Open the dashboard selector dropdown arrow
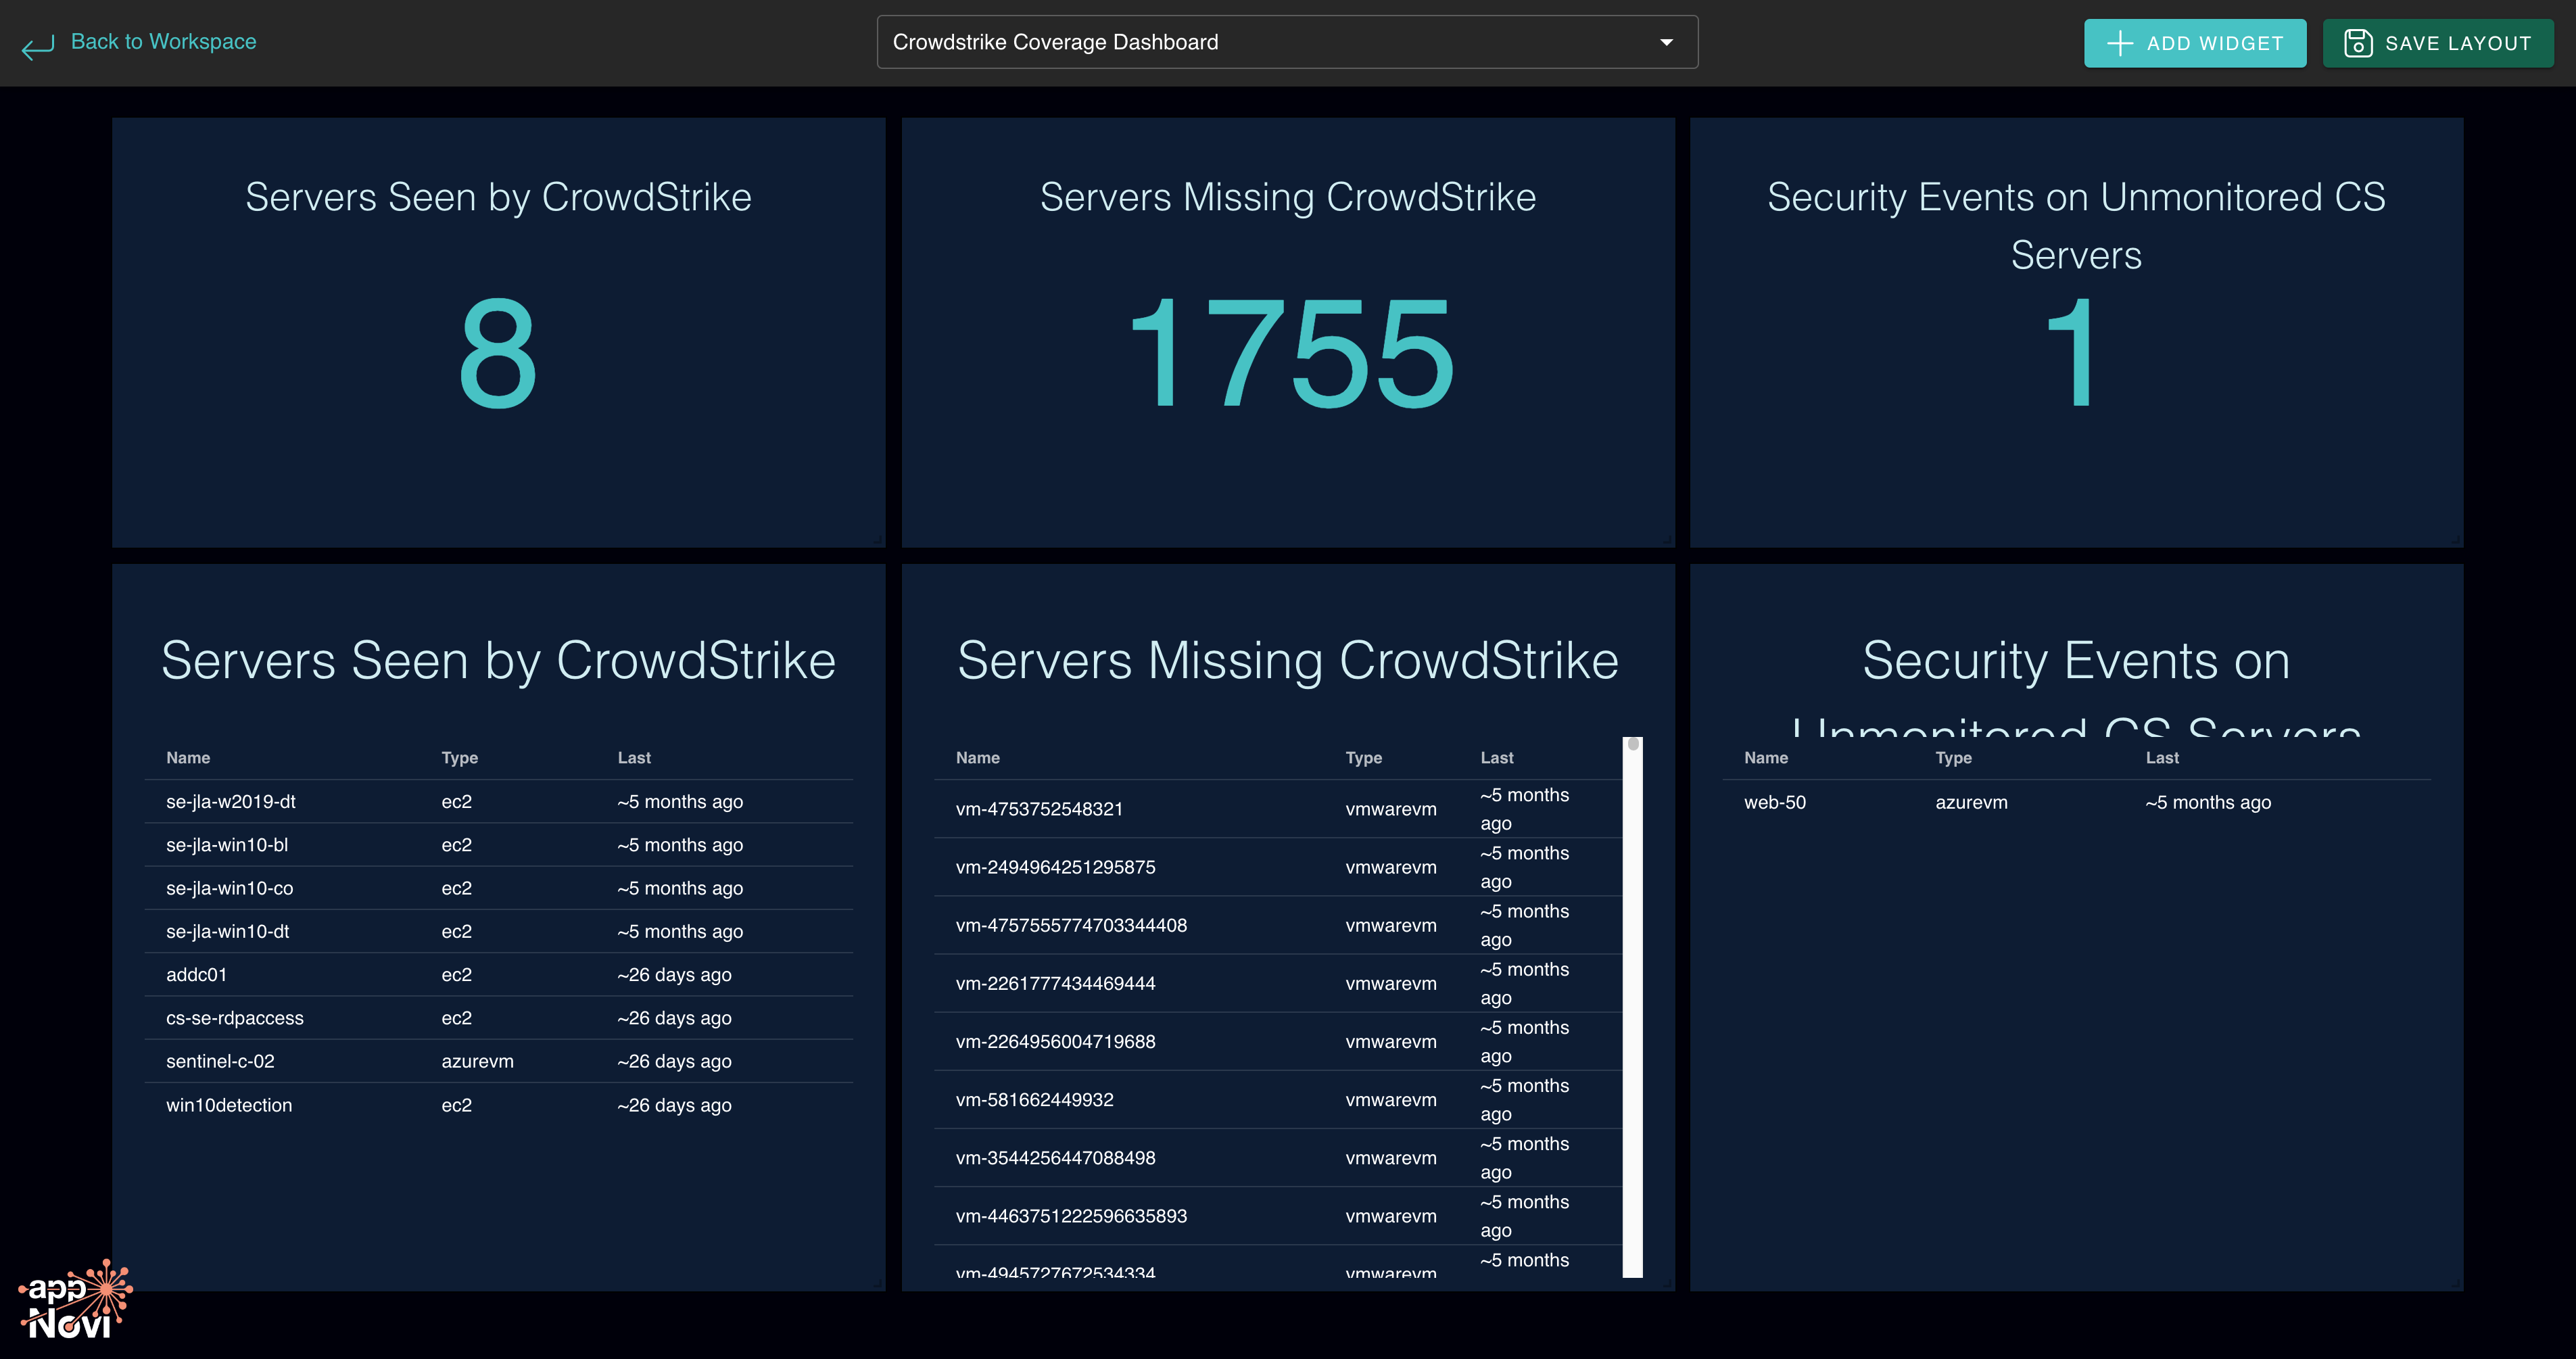 point(1666,42)
